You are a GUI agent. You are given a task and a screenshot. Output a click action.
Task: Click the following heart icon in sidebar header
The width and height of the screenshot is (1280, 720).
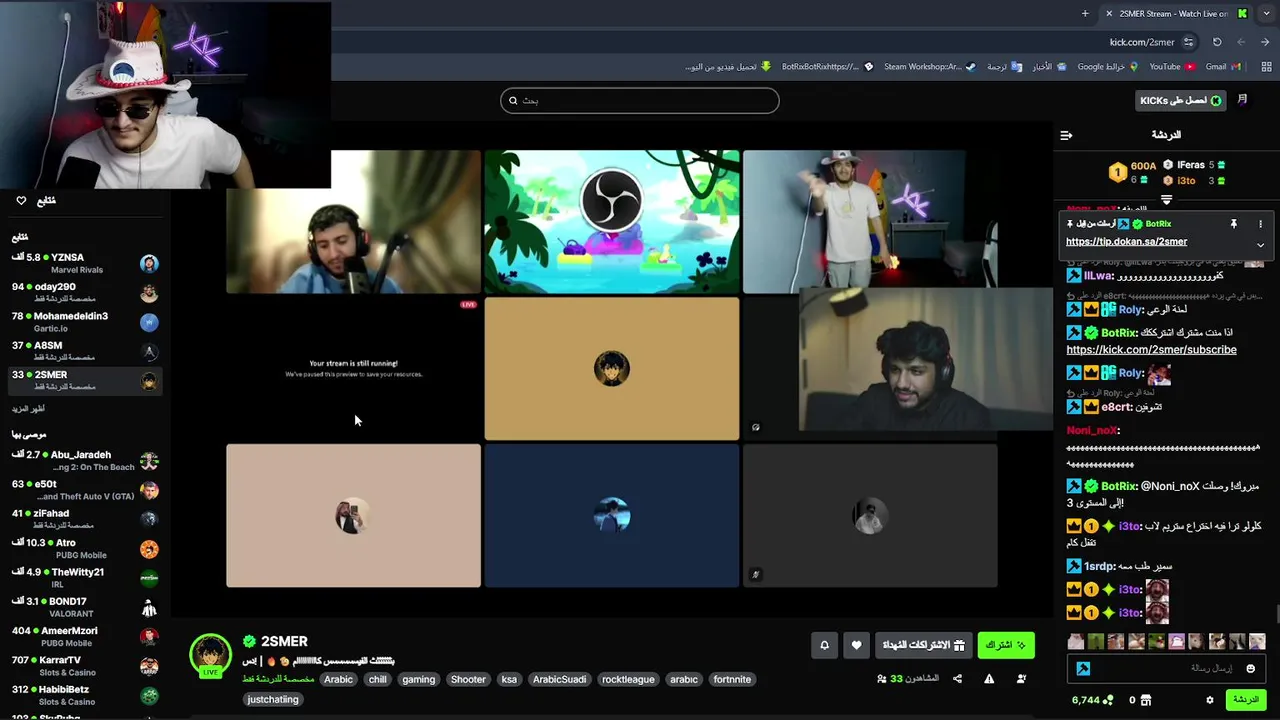click(x=21, y=201)
